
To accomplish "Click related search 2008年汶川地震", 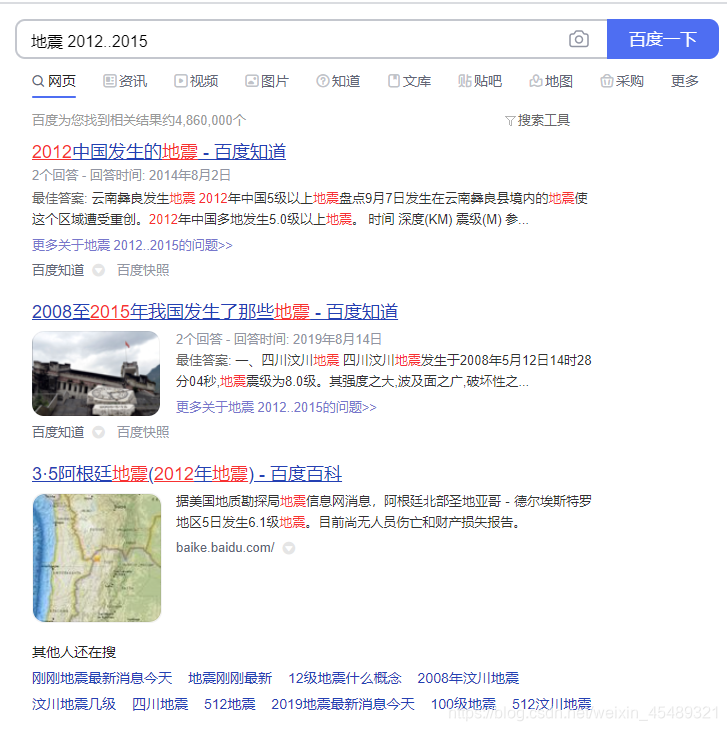I will click(468, 678).
